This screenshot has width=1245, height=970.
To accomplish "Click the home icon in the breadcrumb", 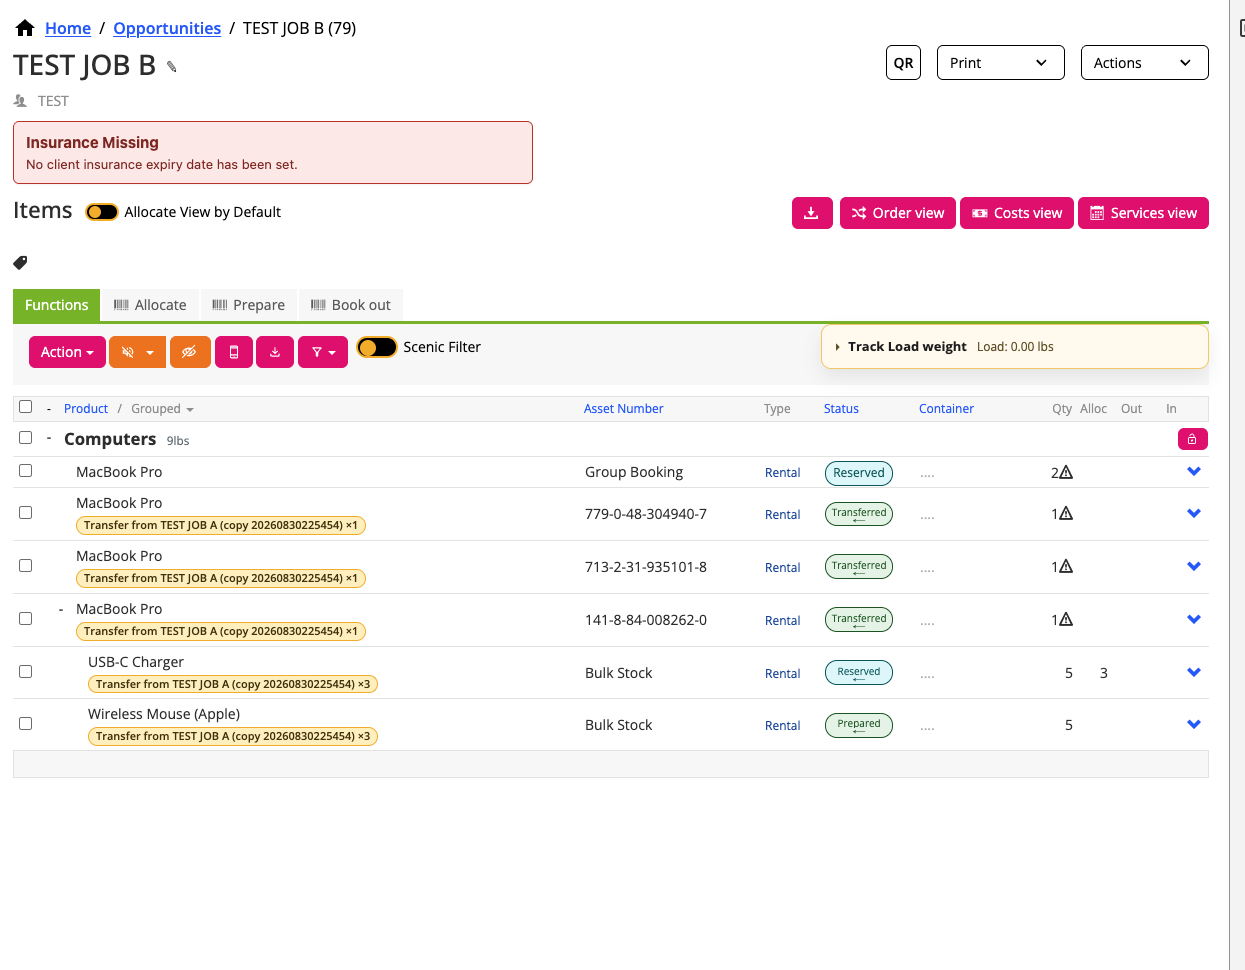I will pyautogui.click(x=25, y=28).
